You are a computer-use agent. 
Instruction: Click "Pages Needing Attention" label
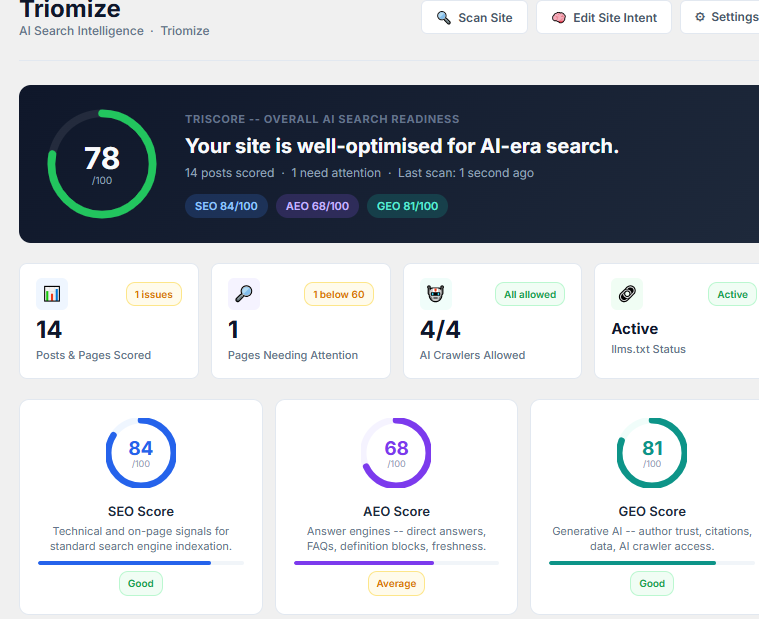click(x=293, y=355)
